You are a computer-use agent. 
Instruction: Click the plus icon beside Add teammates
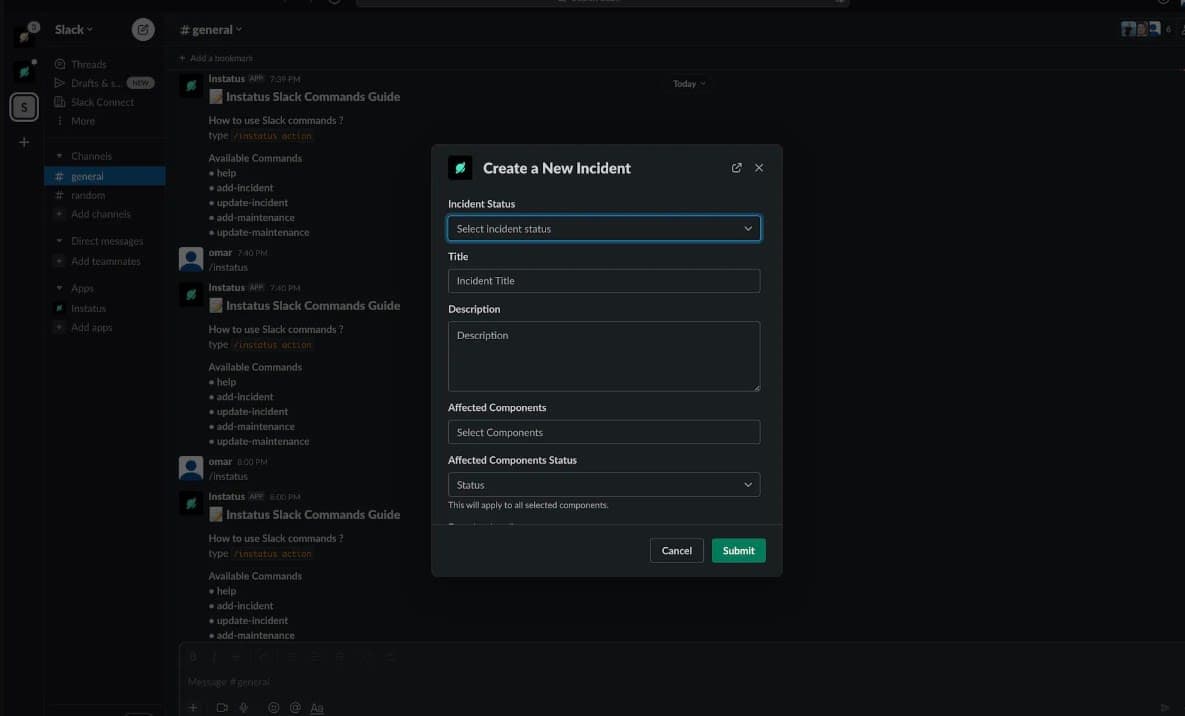[59, 261]
